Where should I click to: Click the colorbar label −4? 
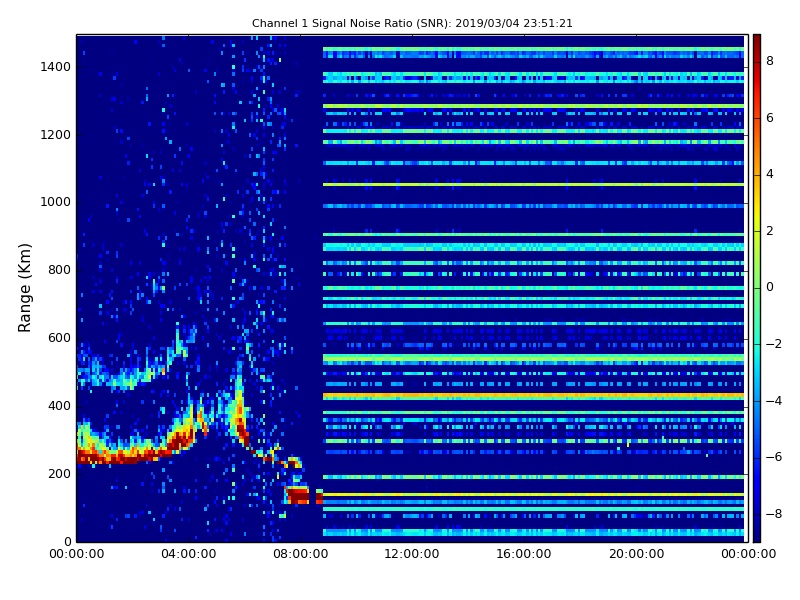[773, 401]
